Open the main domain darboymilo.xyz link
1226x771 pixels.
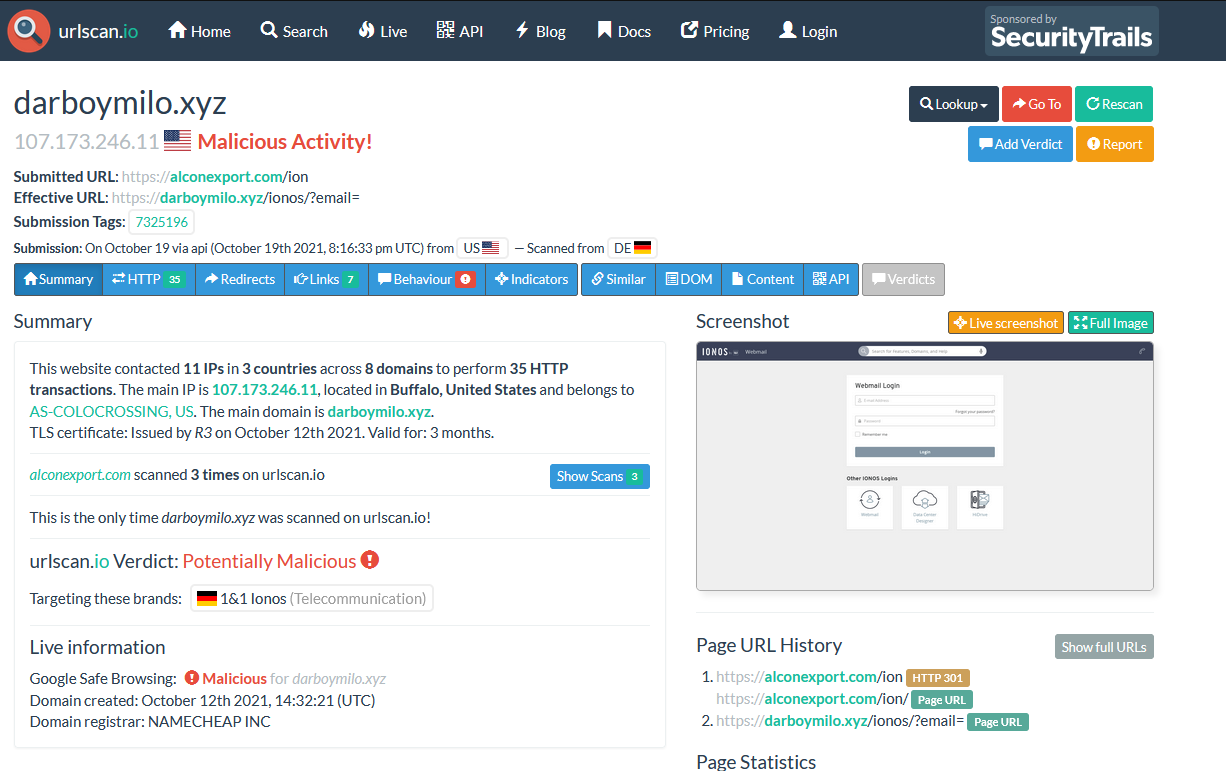379,411
